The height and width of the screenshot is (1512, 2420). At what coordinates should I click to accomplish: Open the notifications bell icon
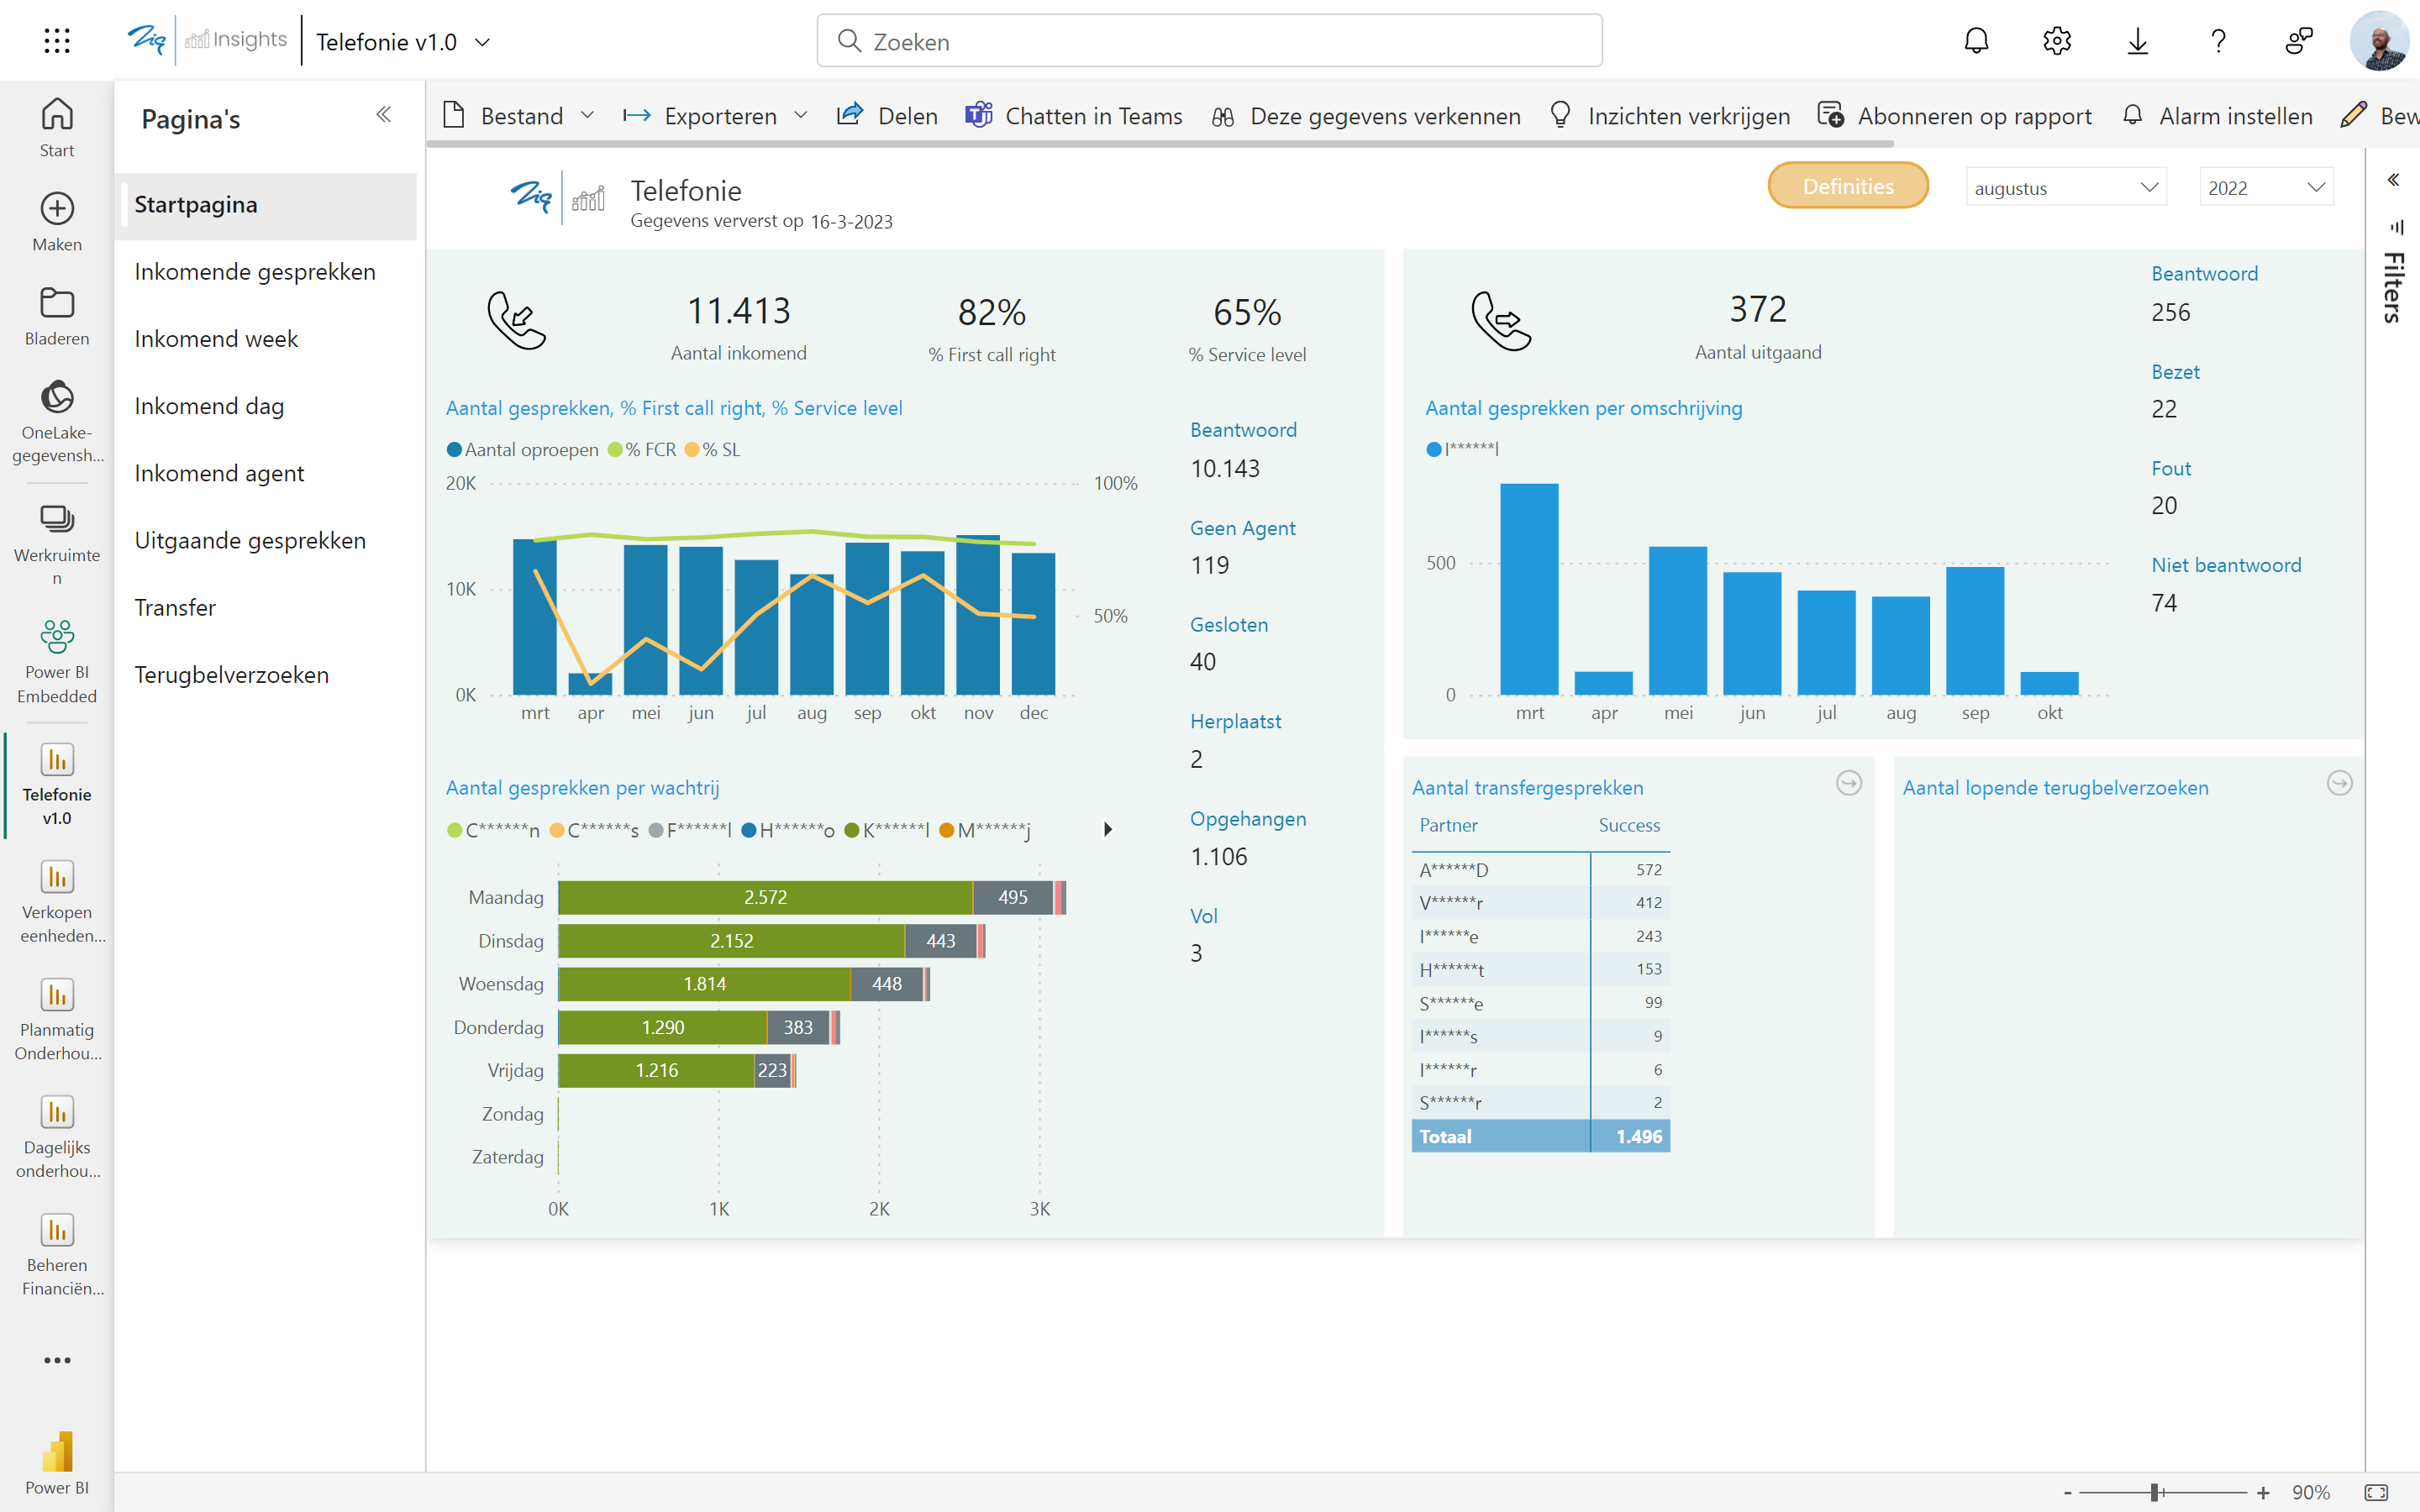tap(1976, 41)
